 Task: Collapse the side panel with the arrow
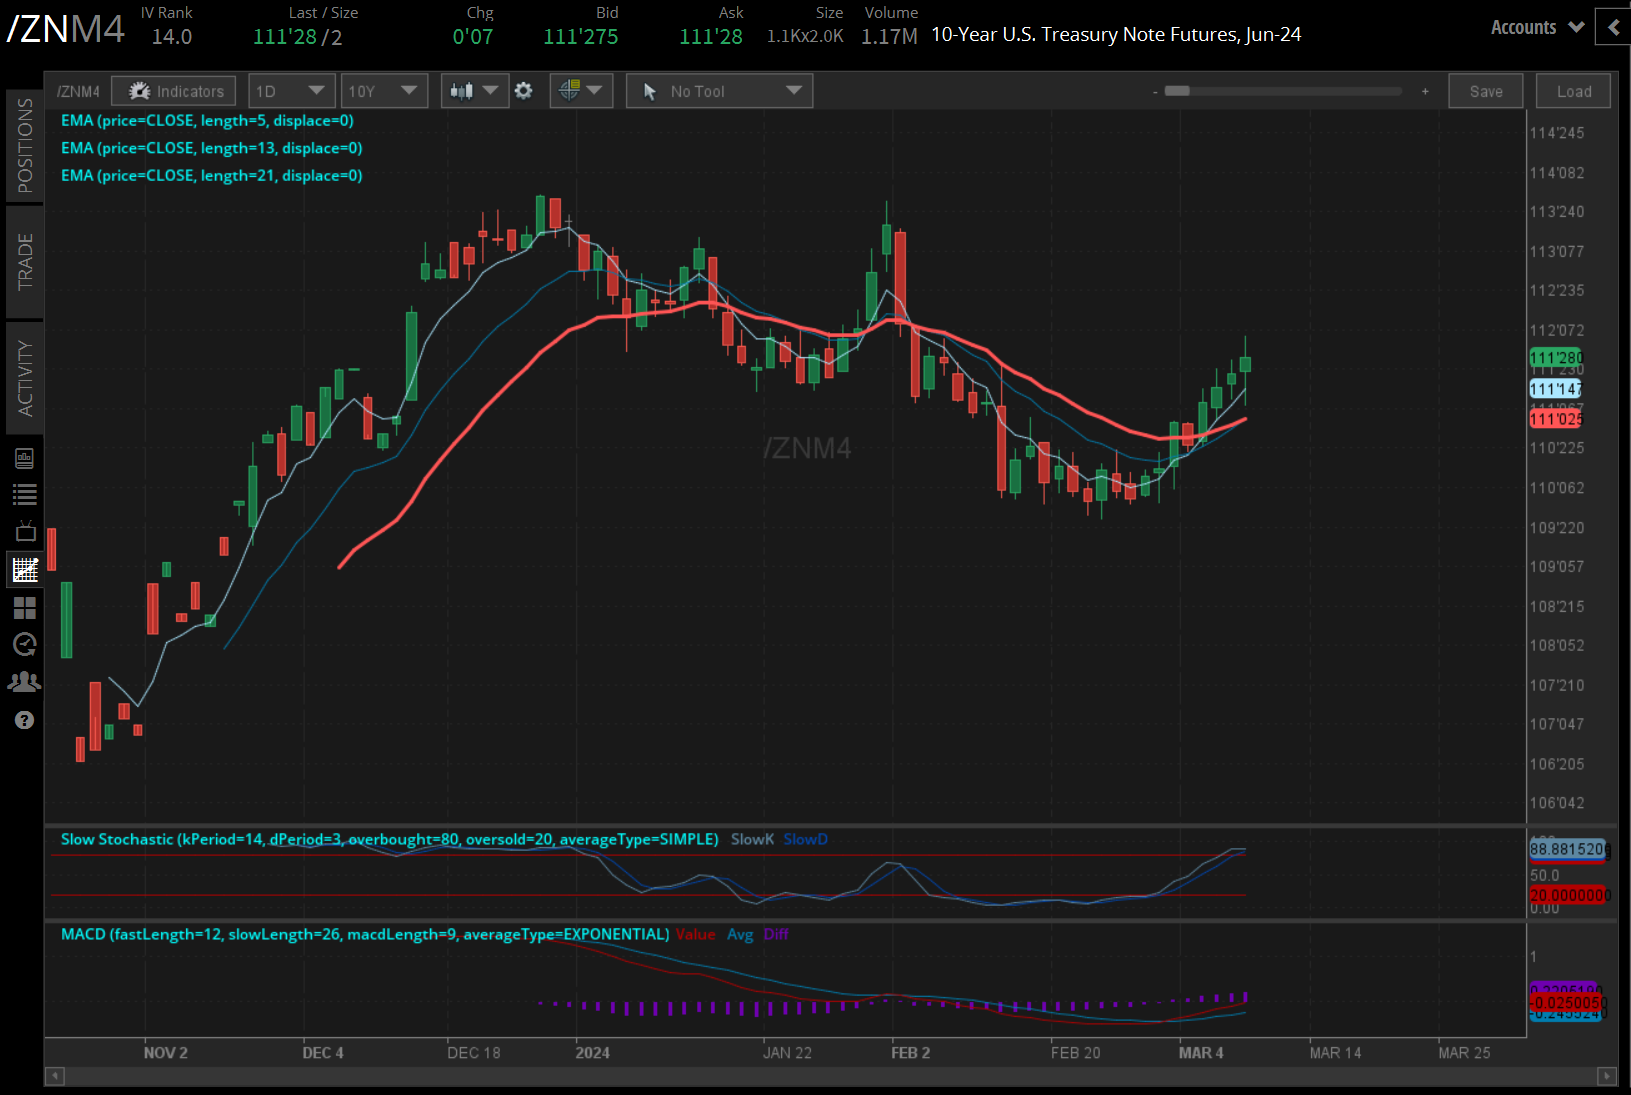pyautogui.click(x=1613, y=27)
